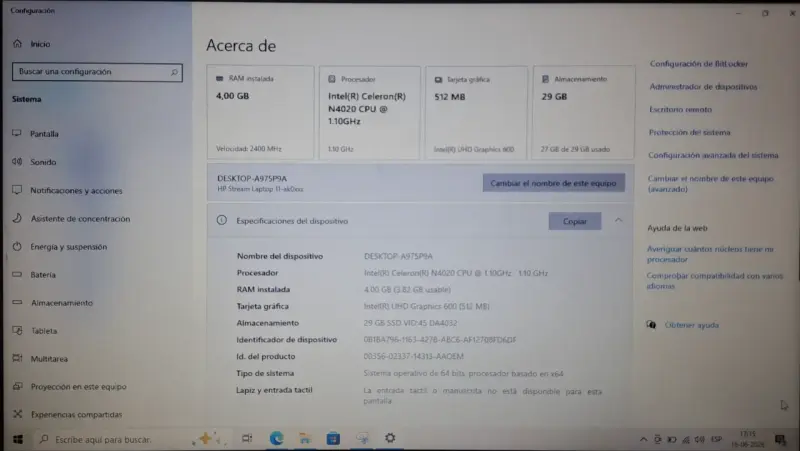Open Averiguar cuántos núcleos tiene mi procesador
This screenshot has width=800, height=451.
[x=710, y=254]
